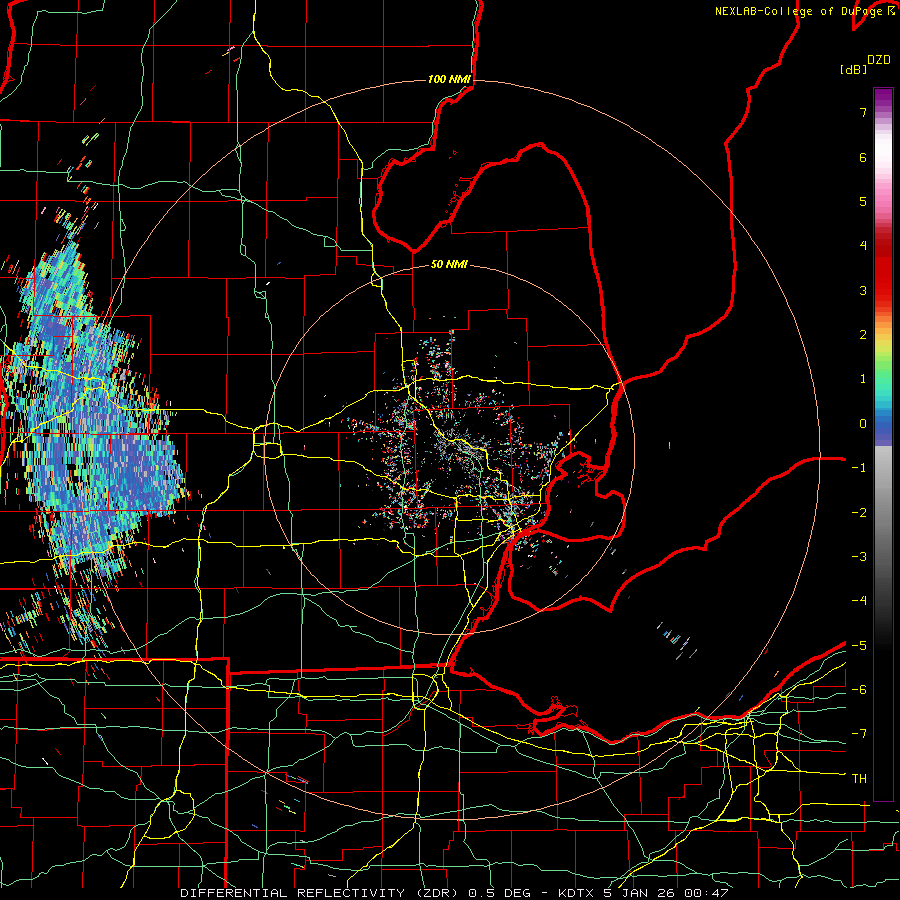The height and width of the screenshot is (900, 900).
Task: Click the -4 value on the color scale
Action: pyautogui.click(x=859, y=601)
